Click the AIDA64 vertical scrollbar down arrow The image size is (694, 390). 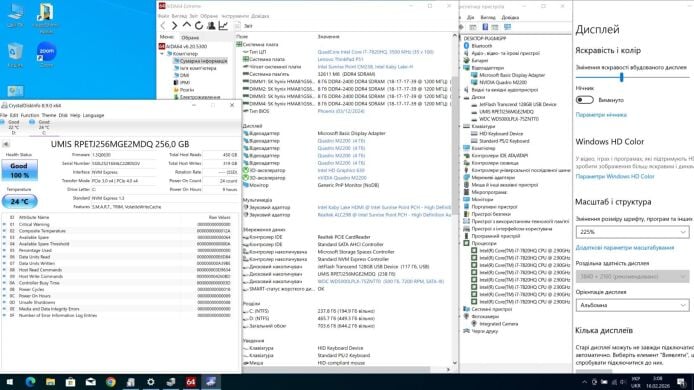tap(455, 363)
